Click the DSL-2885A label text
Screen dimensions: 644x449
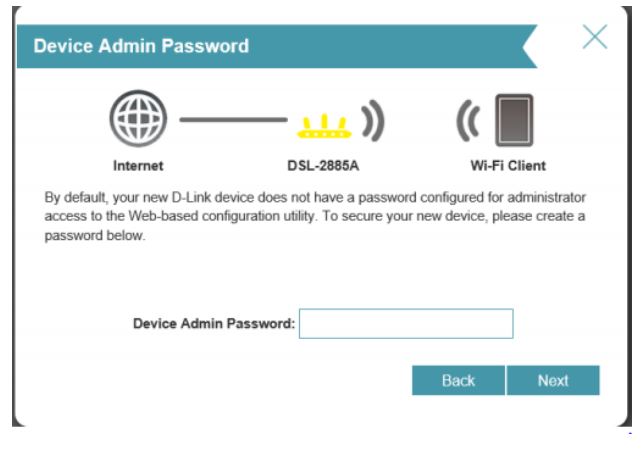(x=323, y=166)
